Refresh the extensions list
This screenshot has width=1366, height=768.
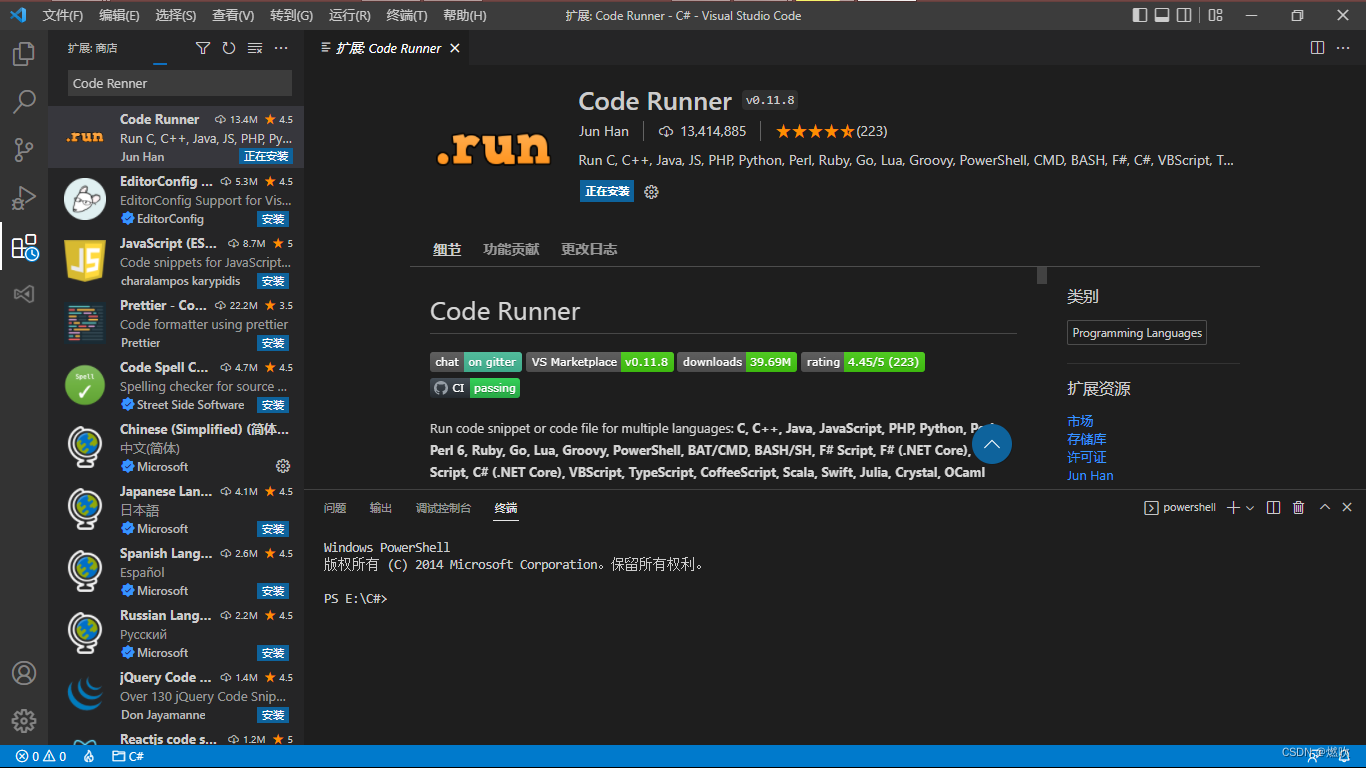229,48
